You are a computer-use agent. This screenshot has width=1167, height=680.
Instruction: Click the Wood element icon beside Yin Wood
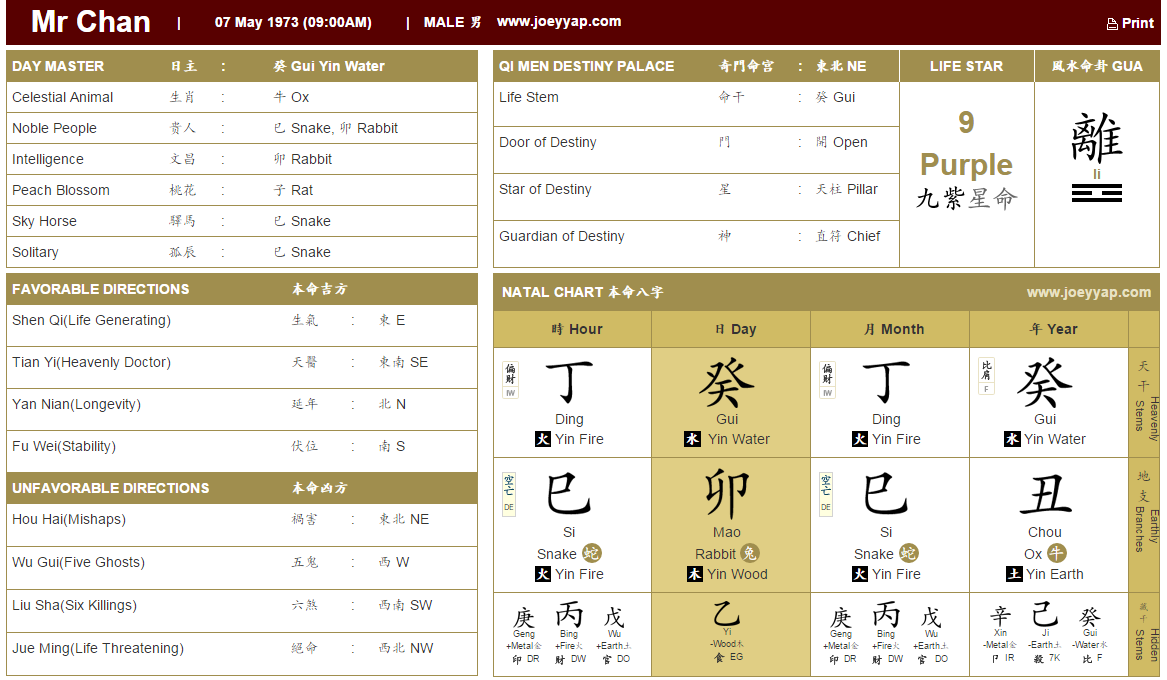[x=695, y=574]
